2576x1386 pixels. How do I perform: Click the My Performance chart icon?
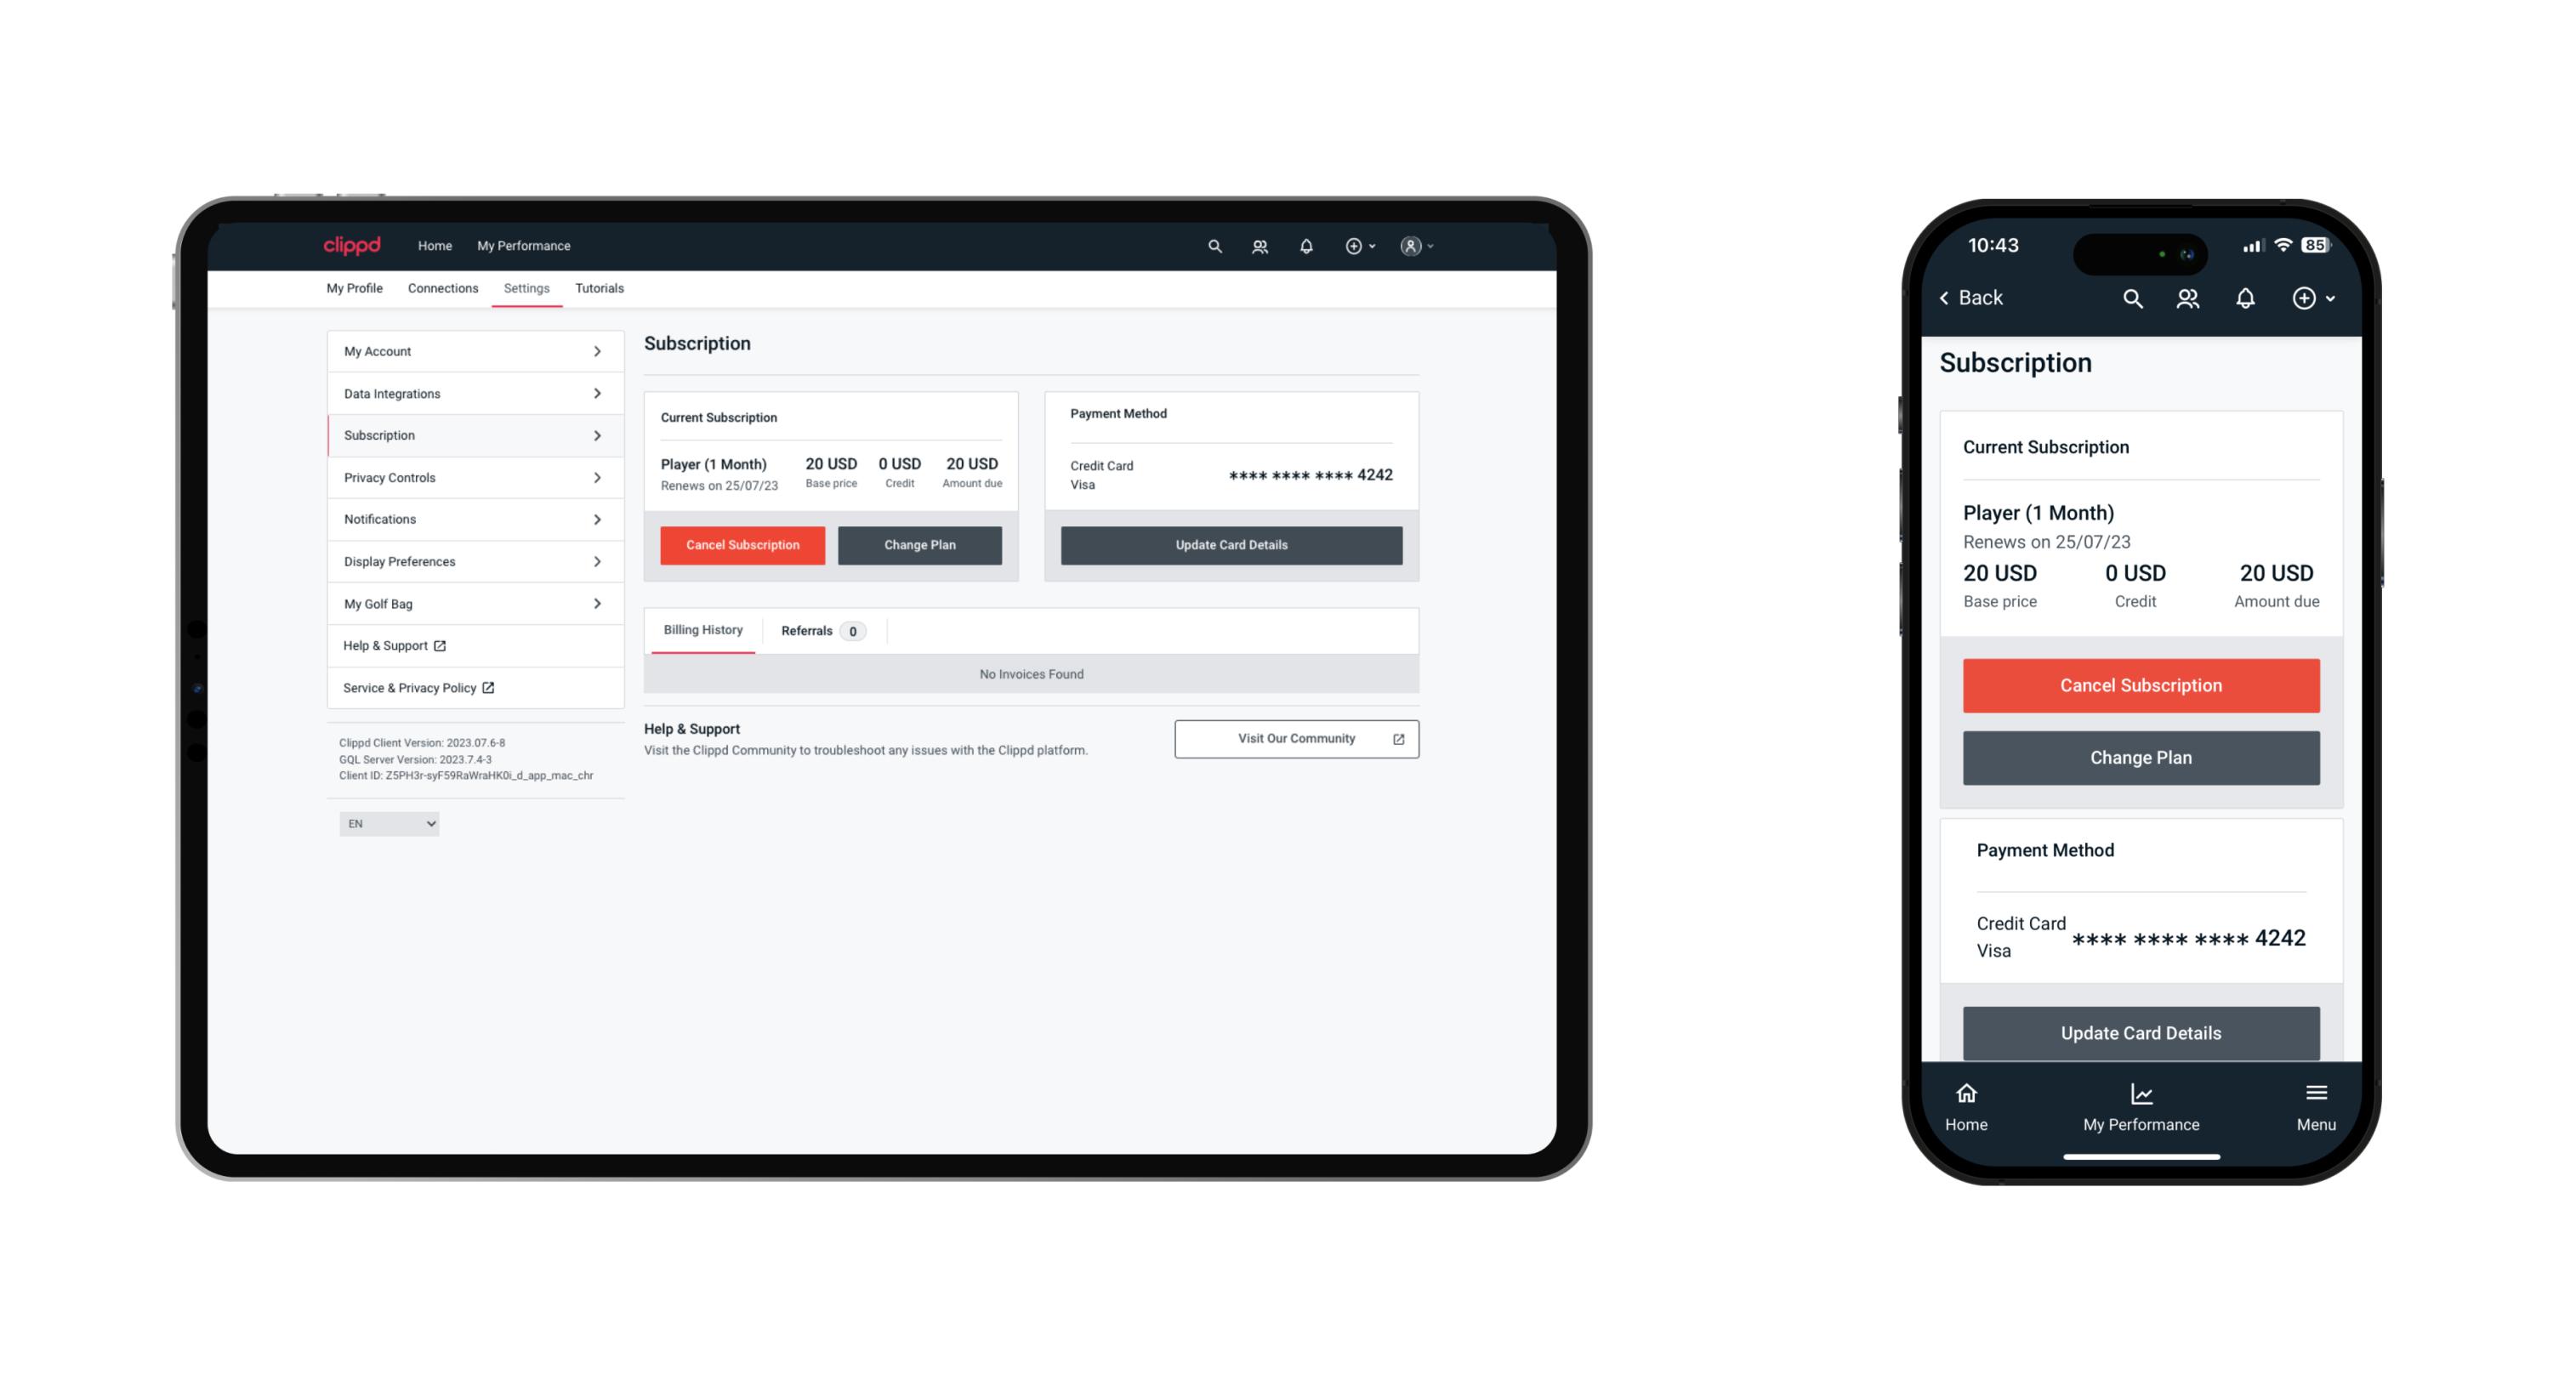pyautogui.click(x=2139, y=1094)
